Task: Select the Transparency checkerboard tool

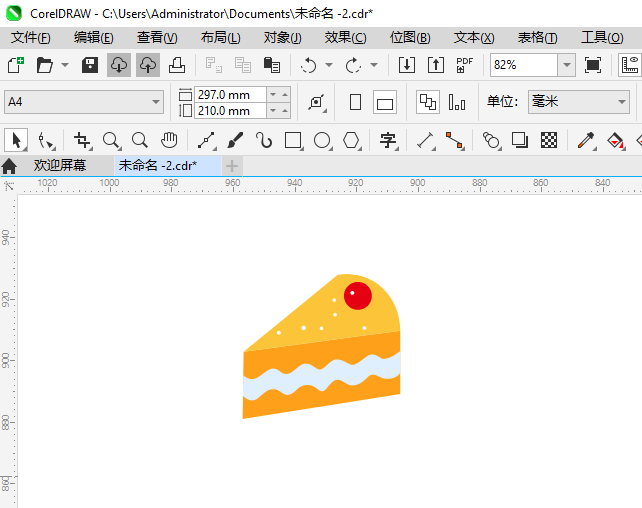Action: (549, 140)
